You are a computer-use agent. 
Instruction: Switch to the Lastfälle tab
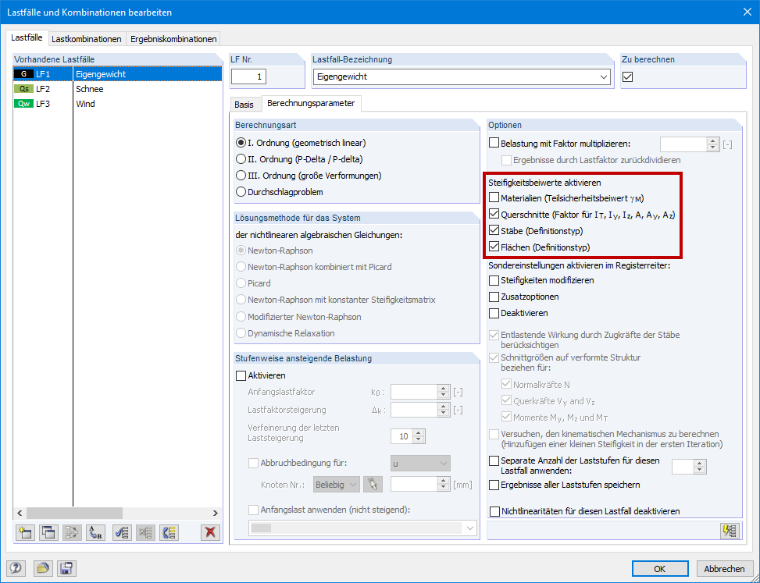click(x=27, y=38)
